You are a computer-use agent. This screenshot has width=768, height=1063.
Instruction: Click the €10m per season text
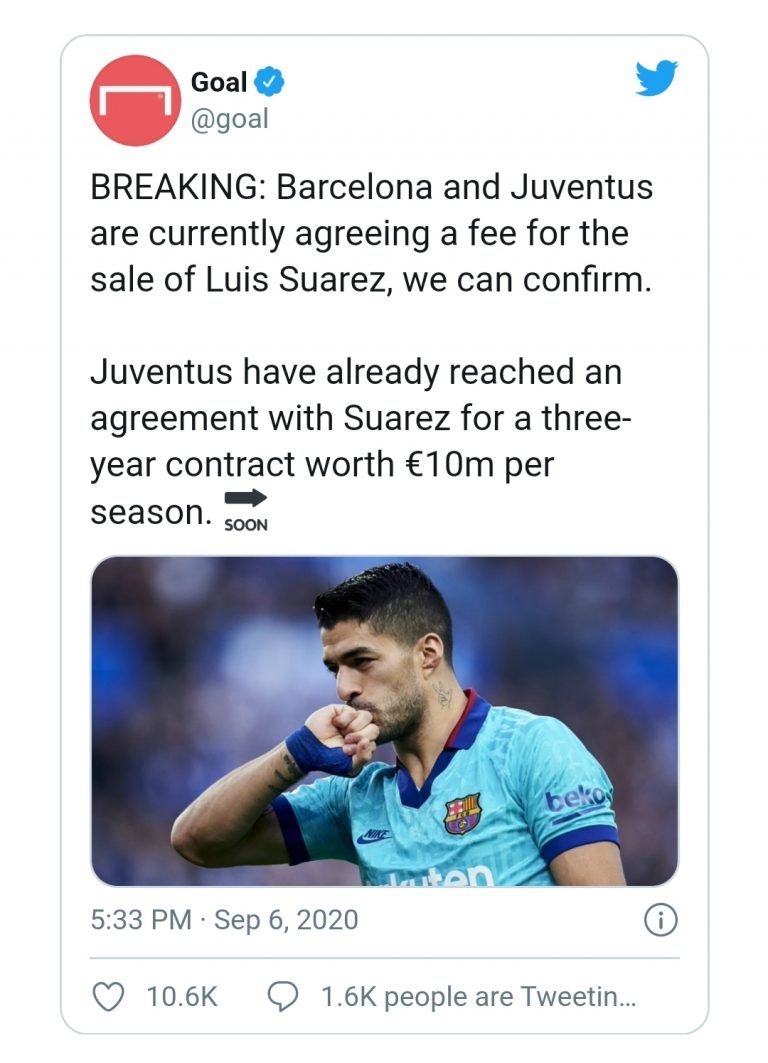[322, 487]
